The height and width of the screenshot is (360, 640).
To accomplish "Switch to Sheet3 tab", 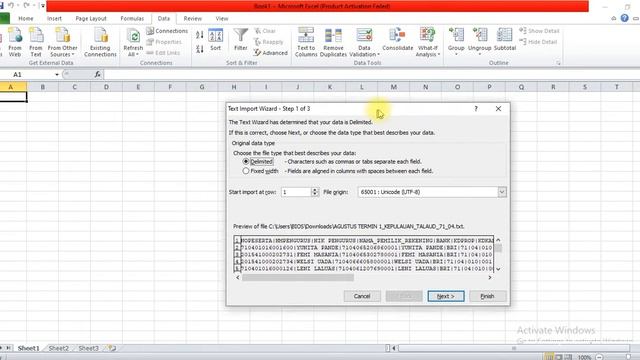I will point(89,348).
